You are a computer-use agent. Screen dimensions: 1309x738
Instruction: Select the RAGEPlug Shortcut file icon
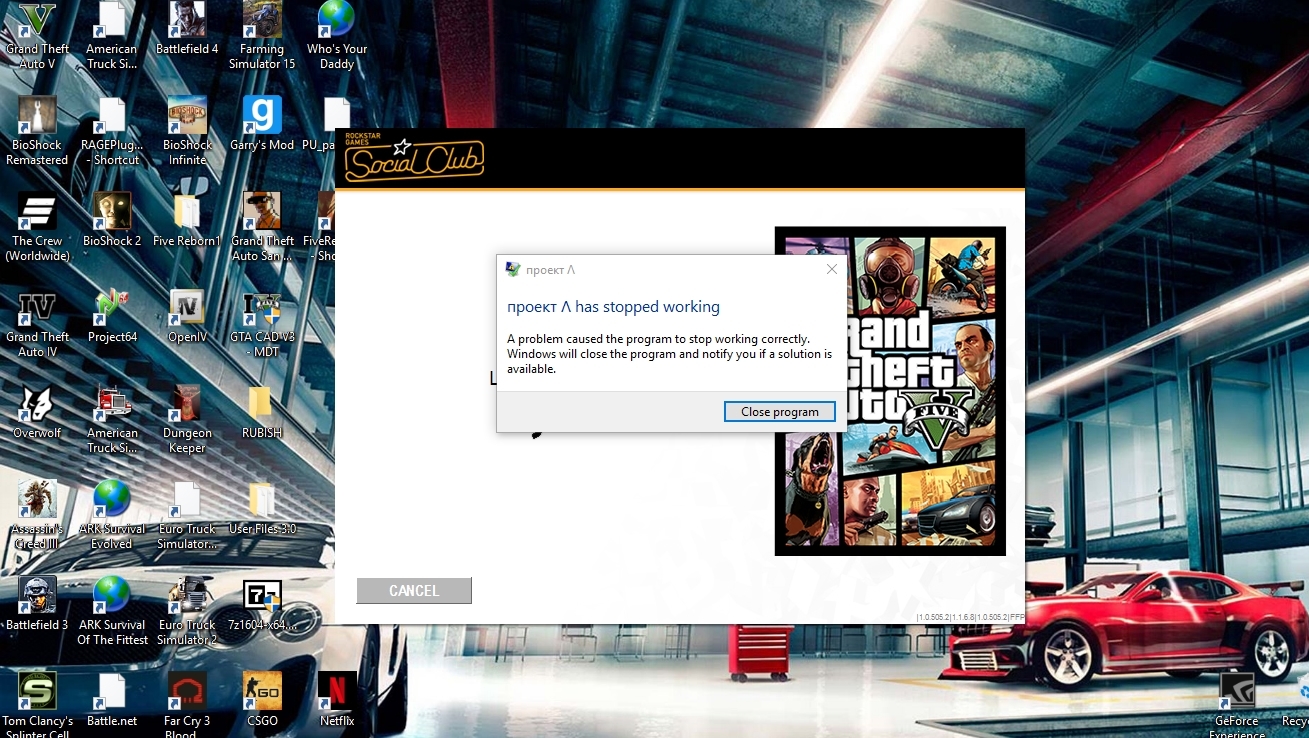pyautogui.click(x=111, y=131)
